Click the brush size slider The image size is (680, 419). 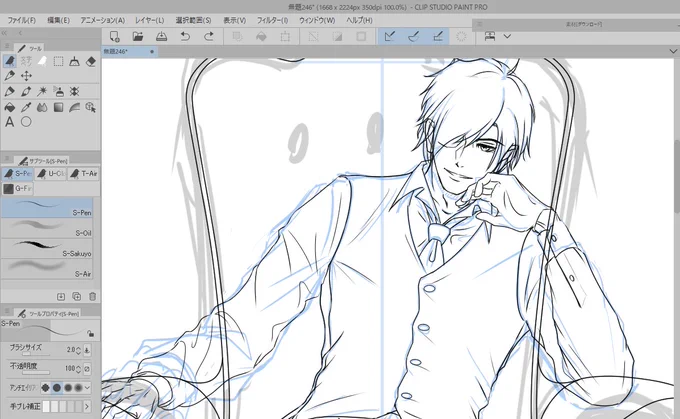click(36, 354)
